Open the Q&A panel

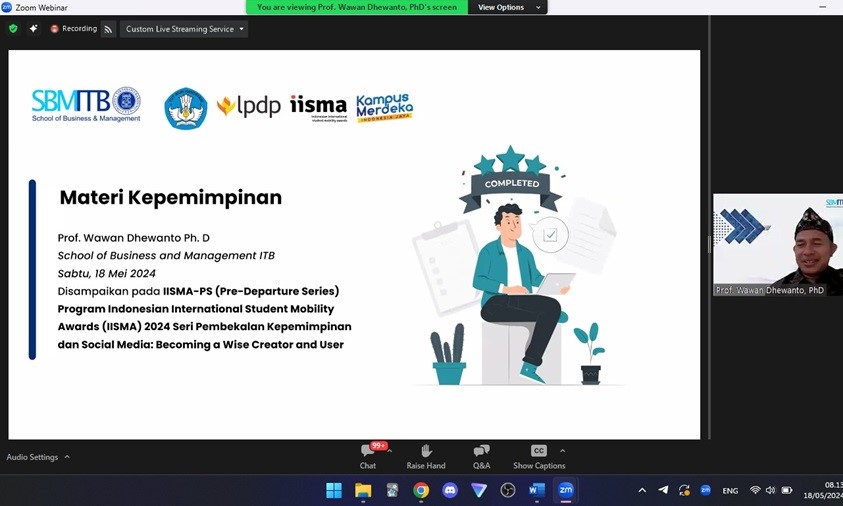(481, 456)
